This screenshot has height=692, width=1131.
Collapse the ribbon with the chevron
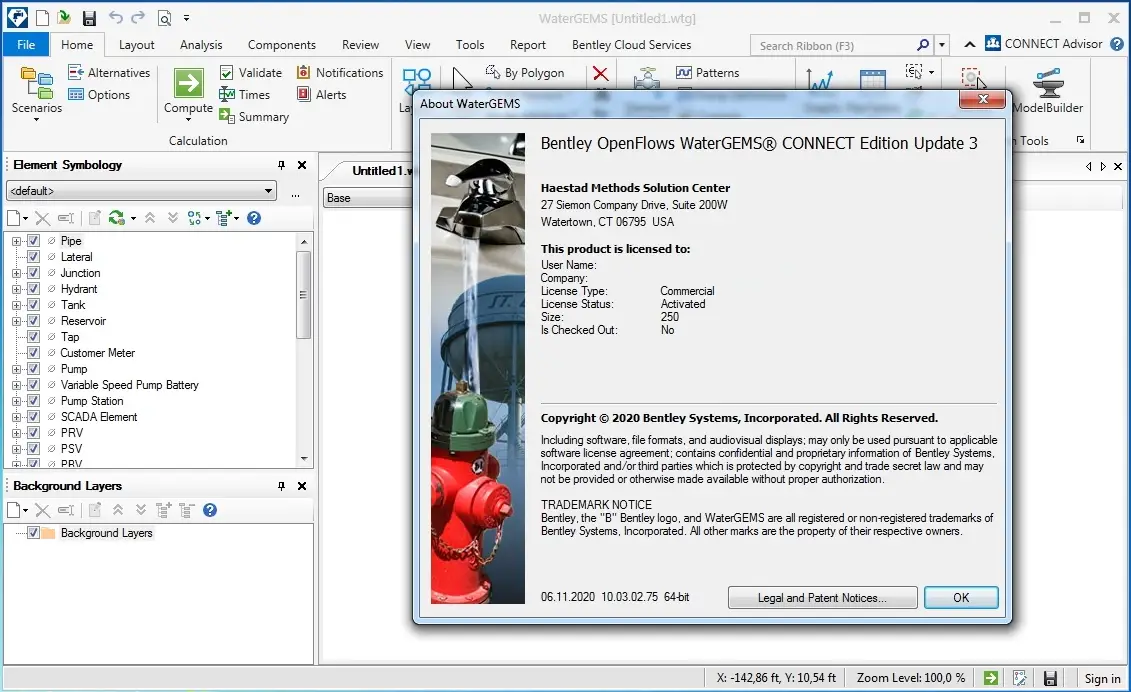click(970, 45)
